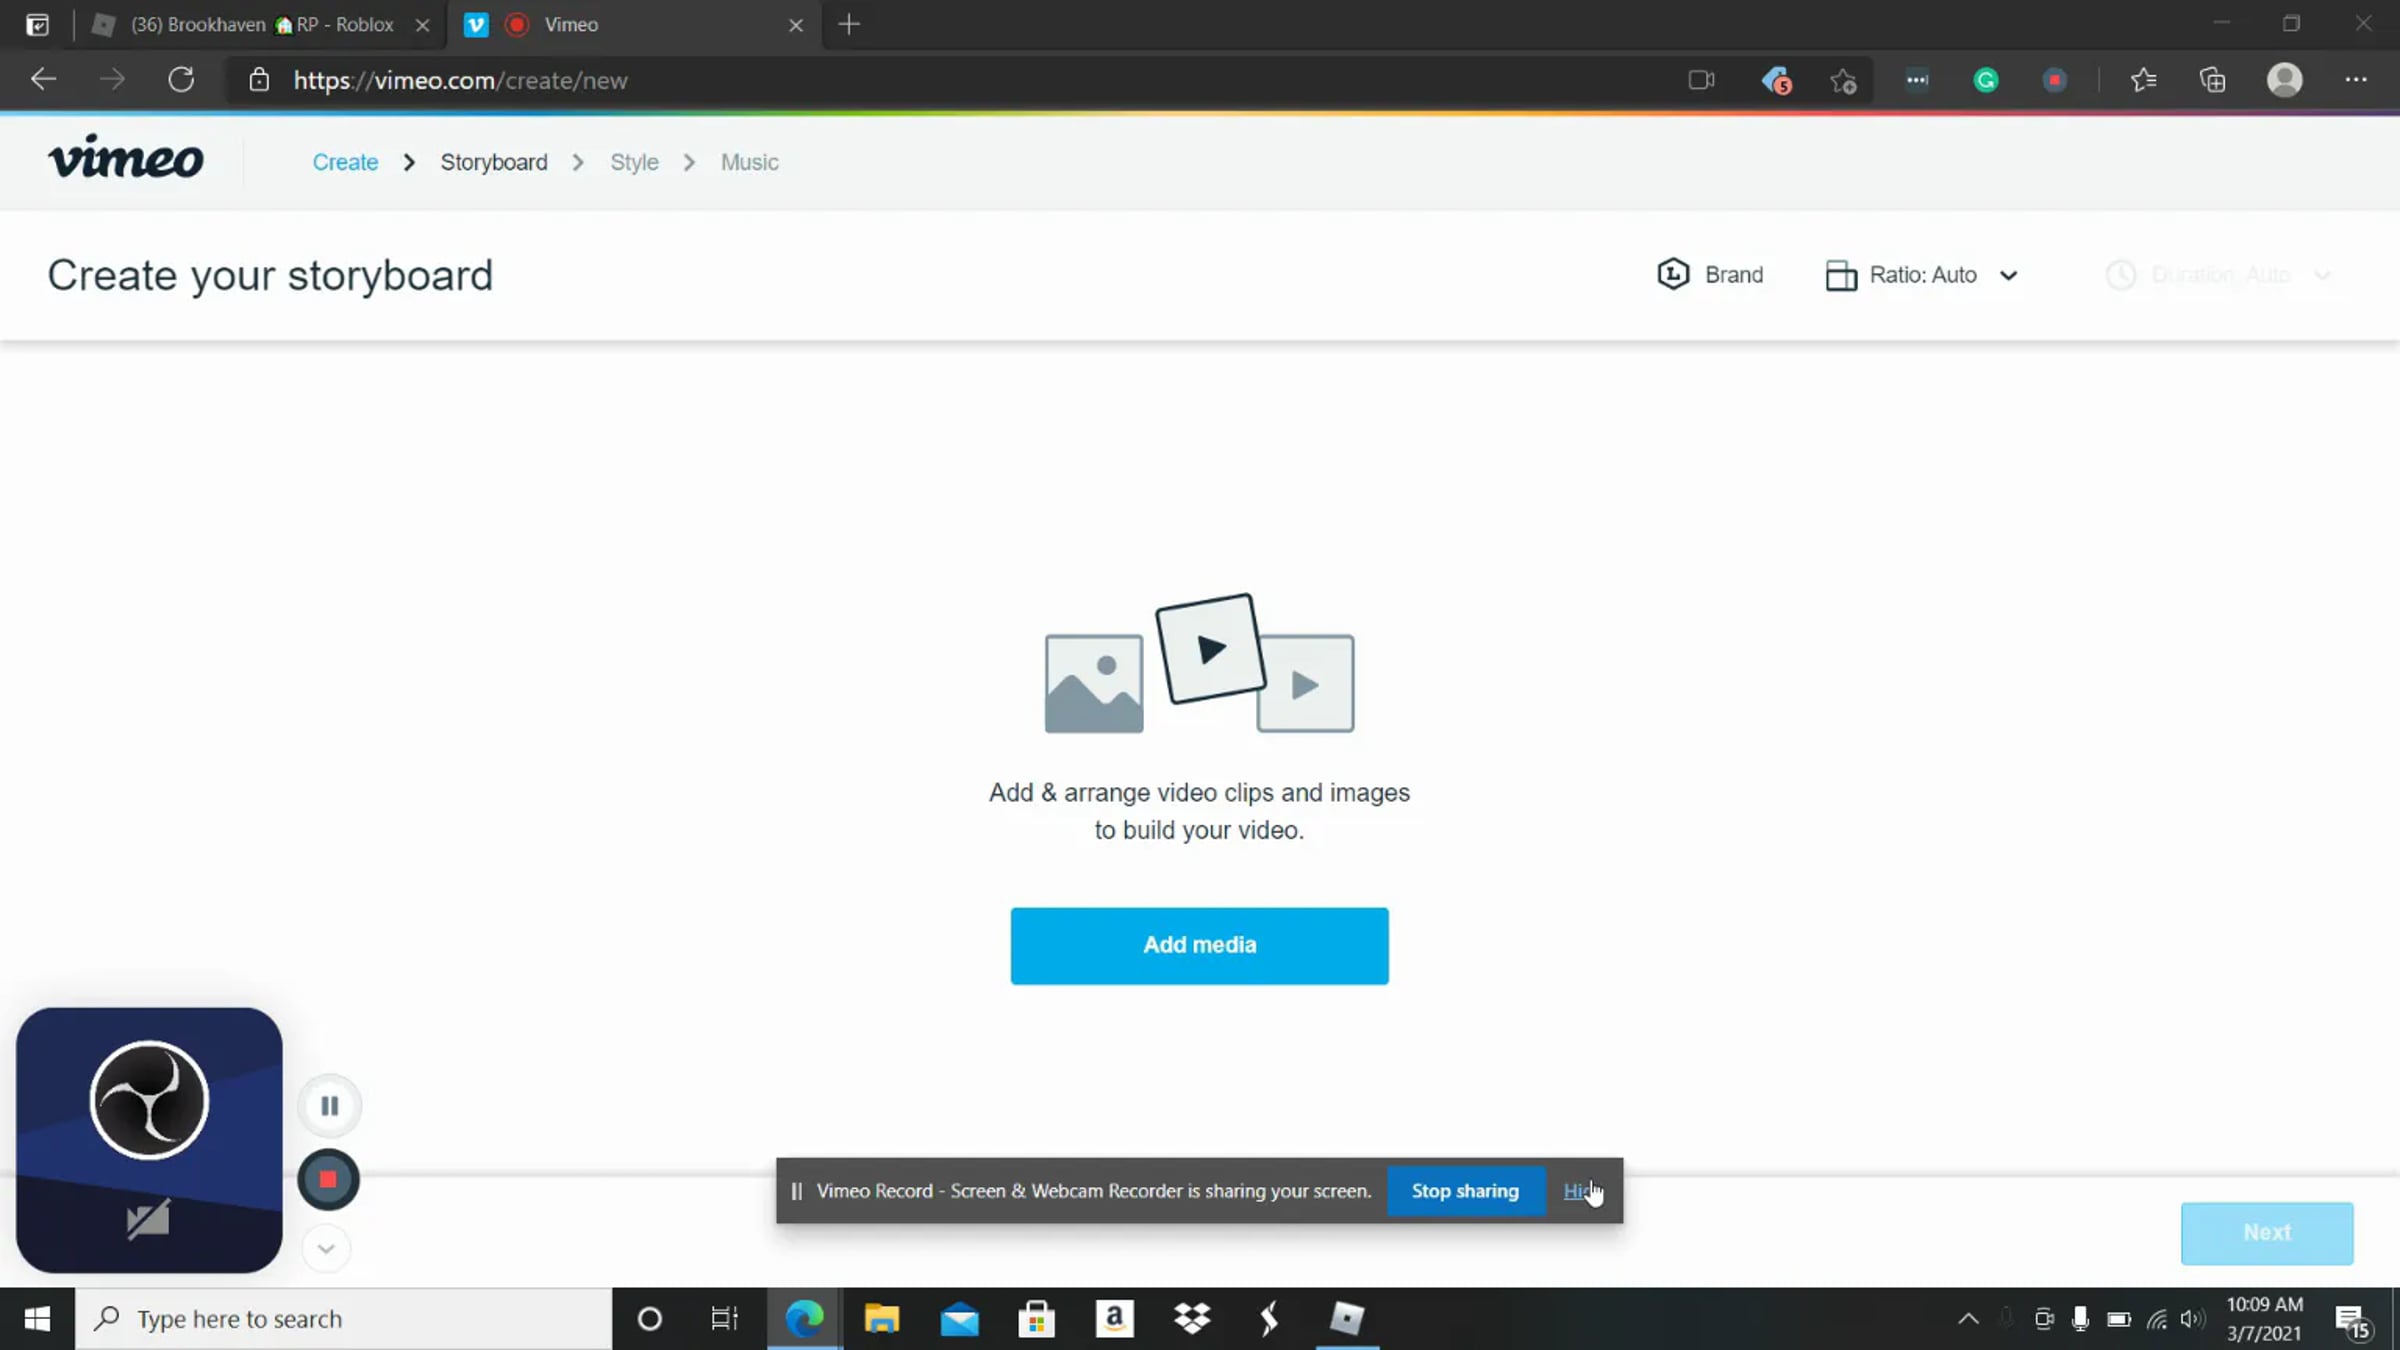Pause the screen recording

click(329, 1105)
